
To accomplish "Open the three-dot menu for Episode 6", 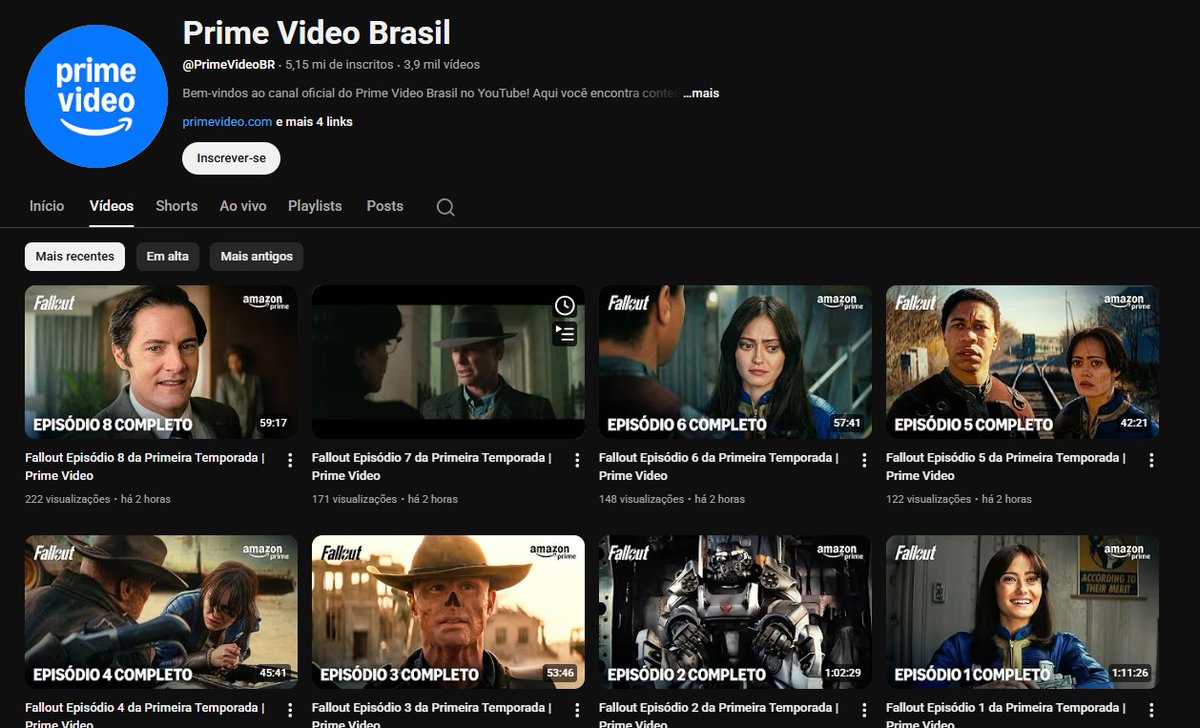I will (864, 459).
